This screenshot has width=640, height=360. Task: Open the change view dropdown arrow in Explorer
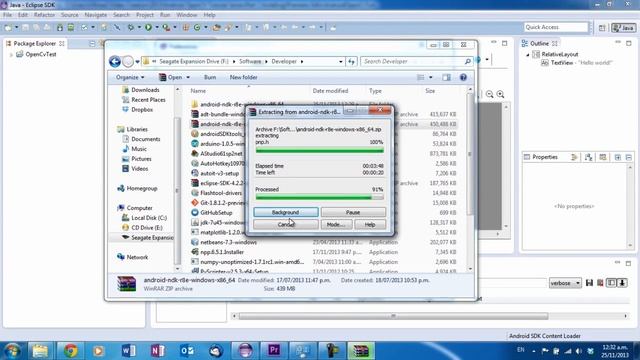point(431,77)
